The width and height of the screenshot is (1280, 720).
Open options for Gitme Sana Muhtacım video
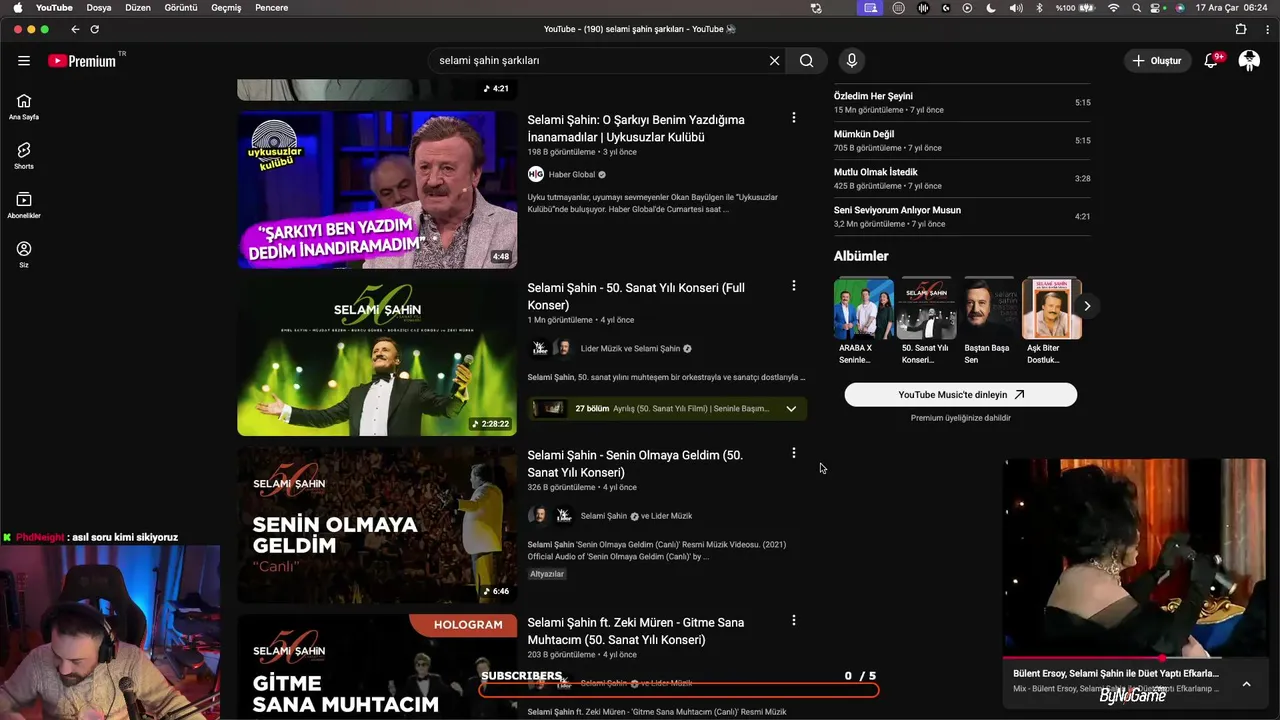pyautogui.click(x=794, y=621)
